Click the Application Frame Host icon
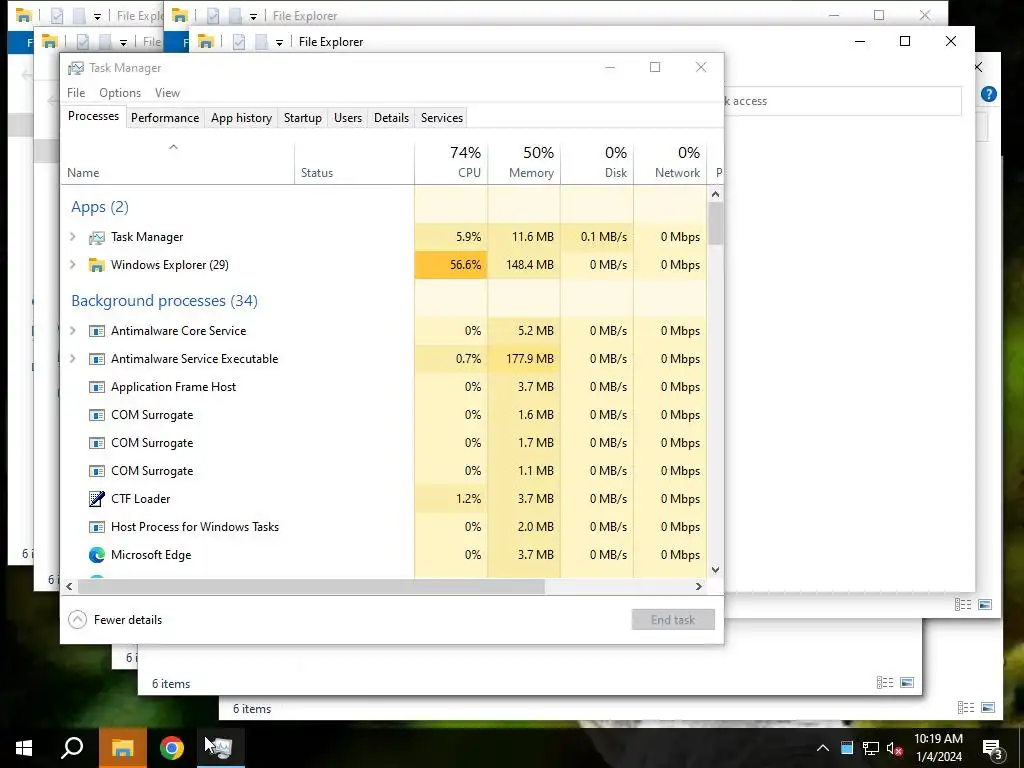The image size is (1024, 768). [x=97, y=387]
